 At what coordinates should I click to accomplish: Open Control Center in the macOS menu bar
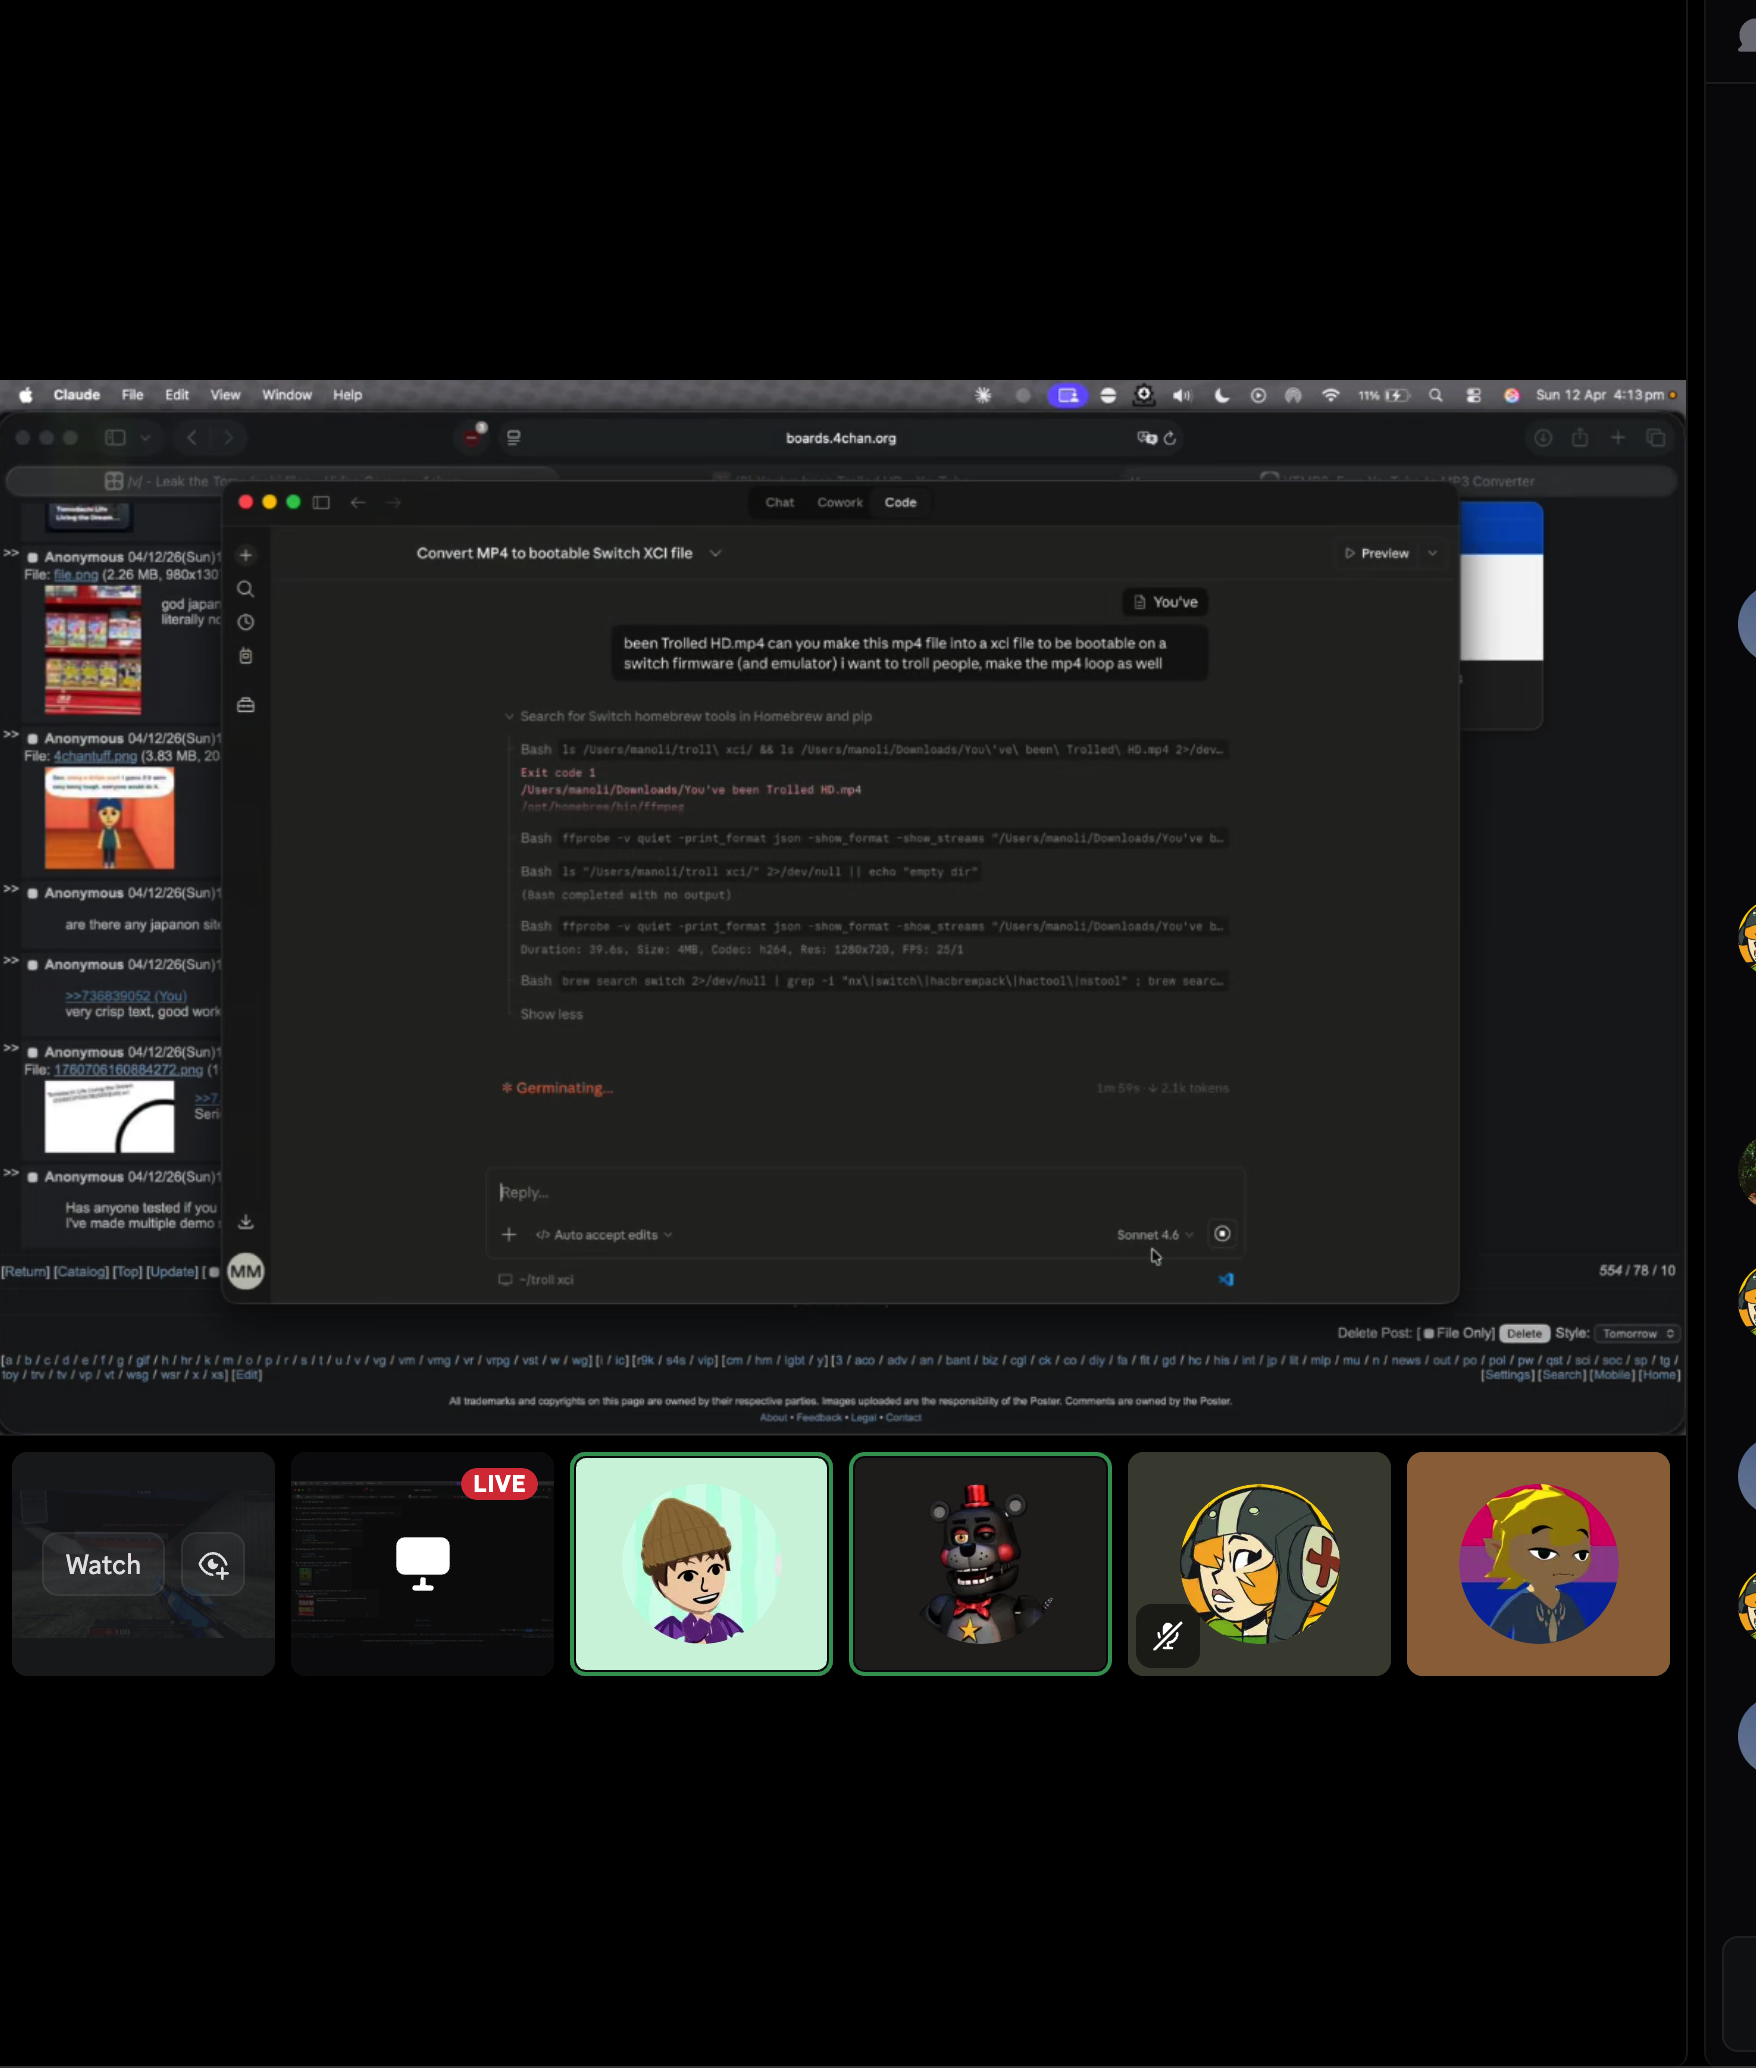click(x=1474, y=395)
